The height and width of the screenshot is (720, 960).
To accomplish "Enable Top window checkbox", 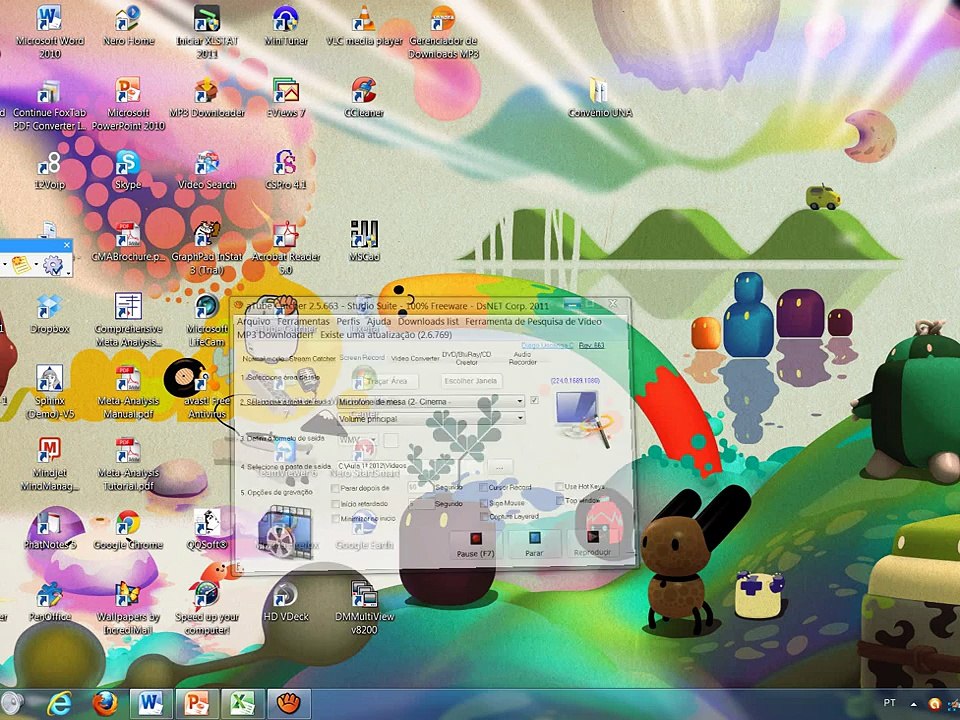I will coord(559,501).
